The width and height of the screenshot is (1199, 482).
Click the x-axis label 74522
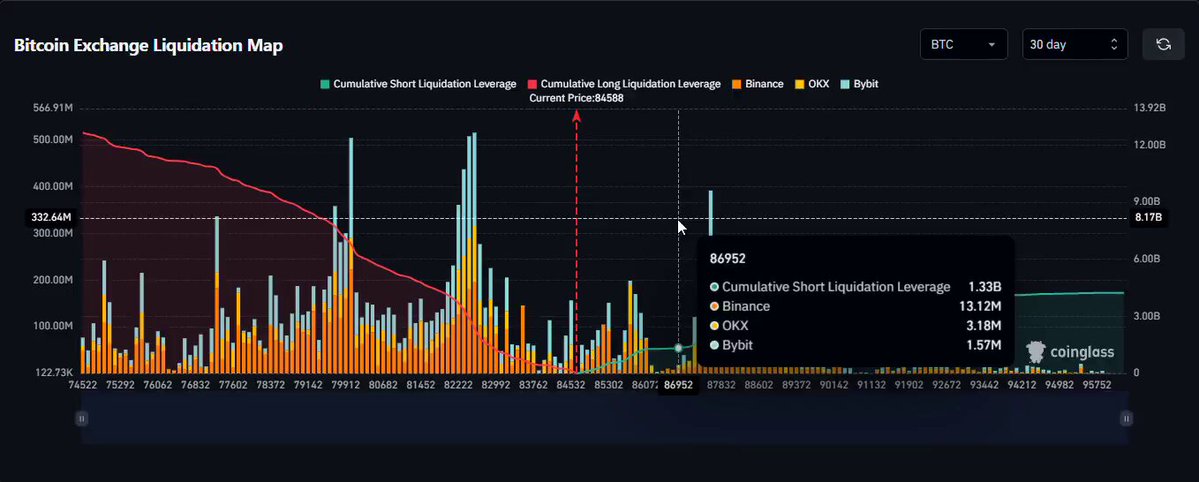coord(83,385)
